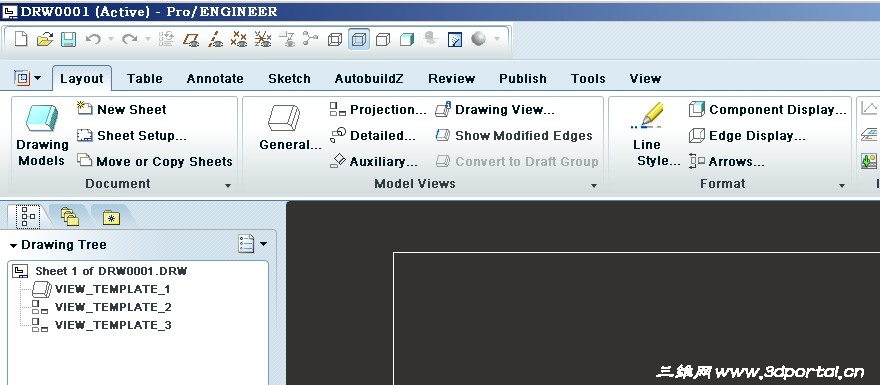This screenshot has height=385, width=880.
Task: Select the Favorites navigator tab
Action: pos(111,217)
